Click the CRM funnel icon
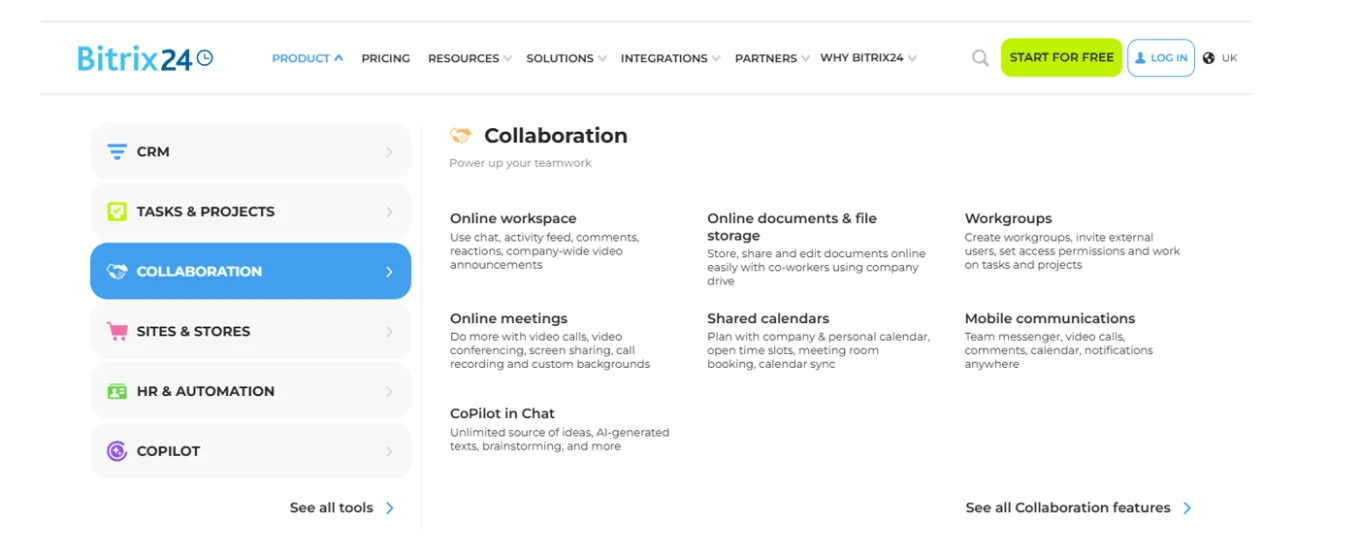 [x=117, y=152]
